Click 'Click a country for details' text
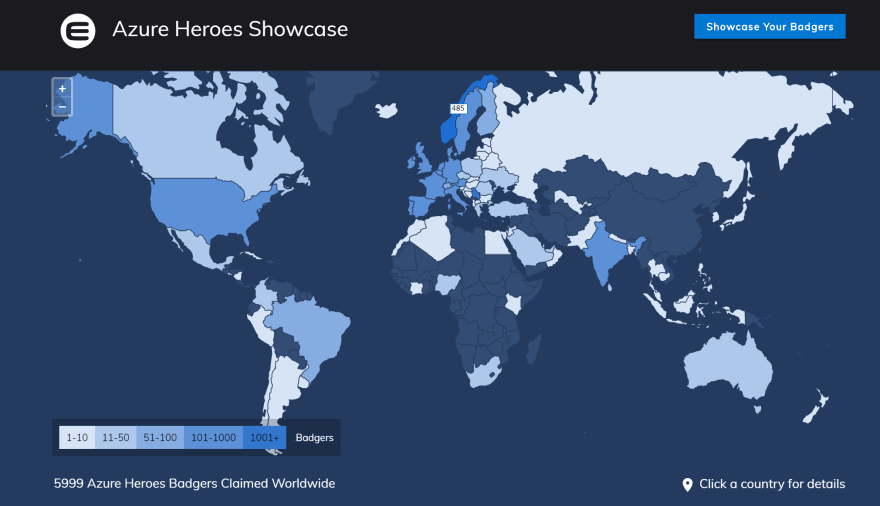 click(x=772, y=484)
